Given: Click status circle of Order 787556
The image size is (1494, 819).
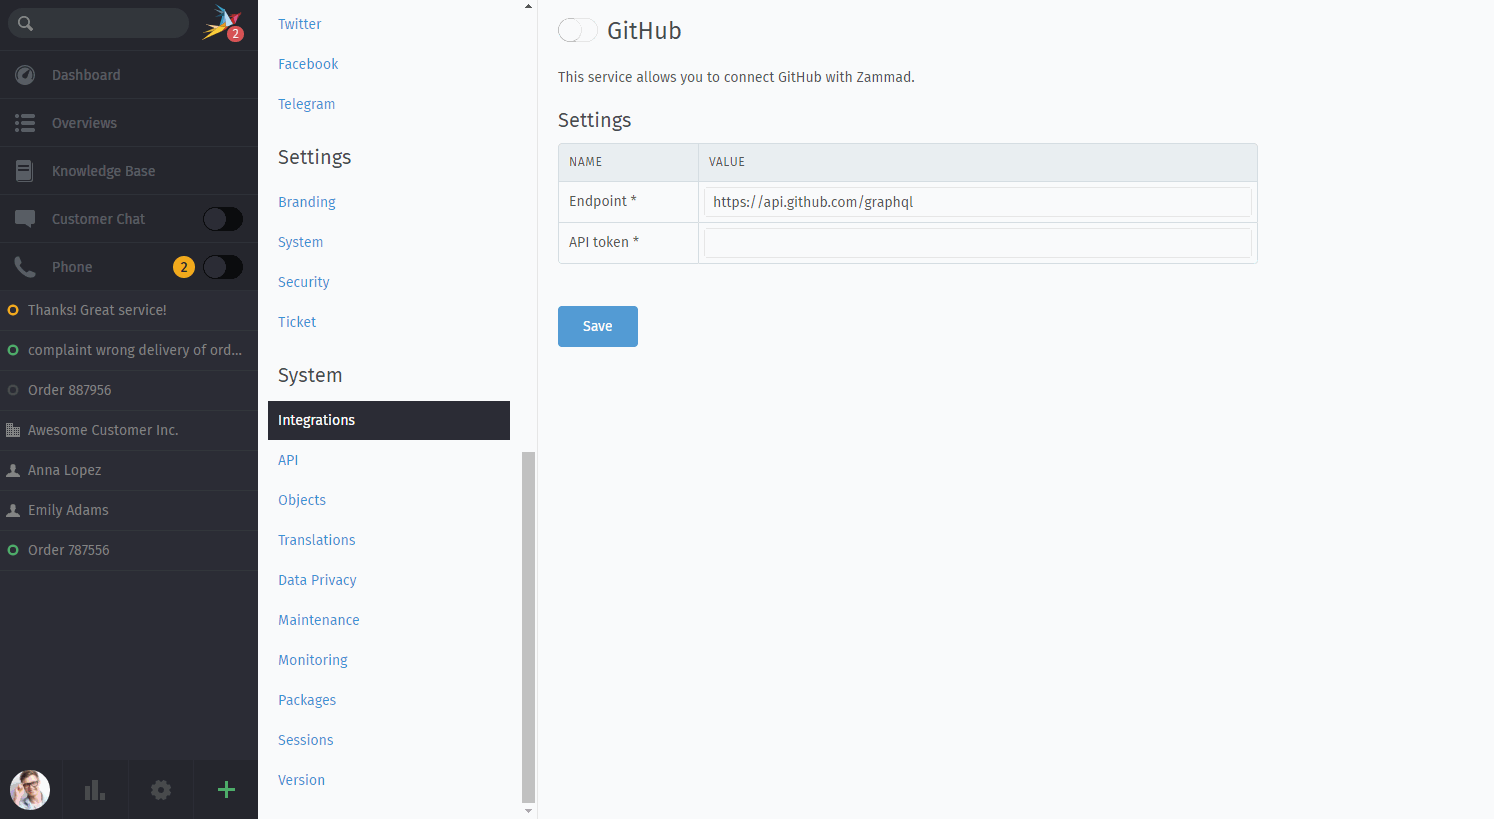Looking at the screenshot, I should [13, 550].
